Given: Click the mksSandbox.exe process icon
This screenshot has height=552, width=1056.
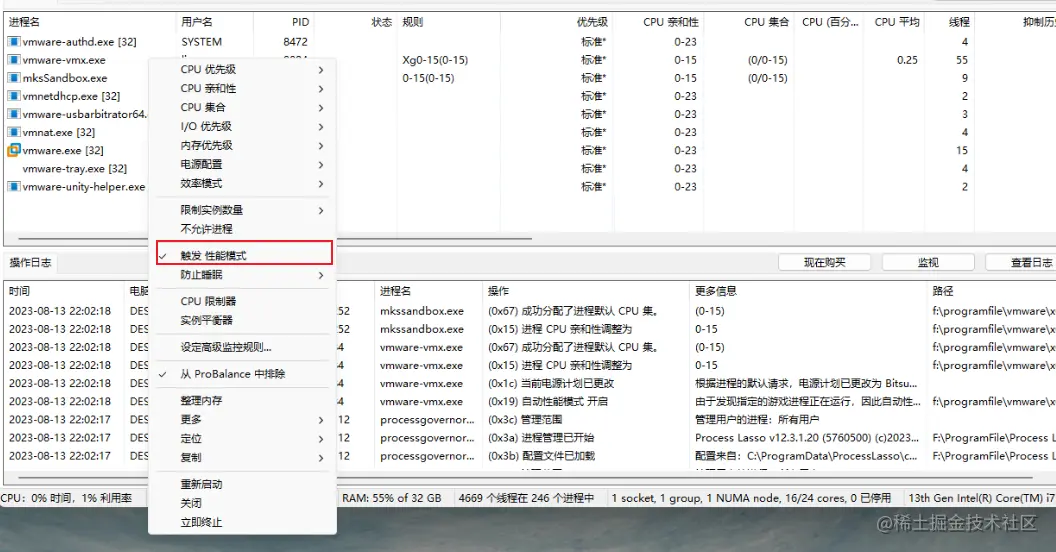Looking at the screenshot, I should click(13, 78).
